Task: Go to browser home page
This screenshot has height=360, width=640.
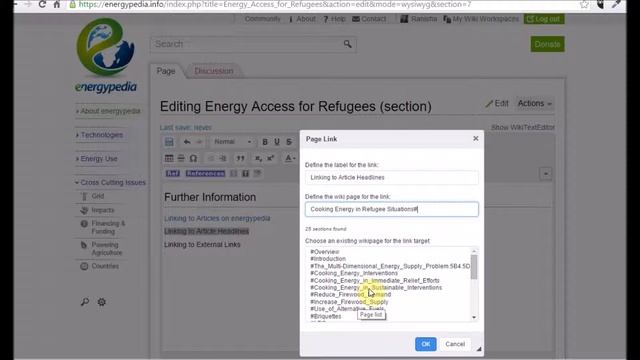Action: (57, 4)
